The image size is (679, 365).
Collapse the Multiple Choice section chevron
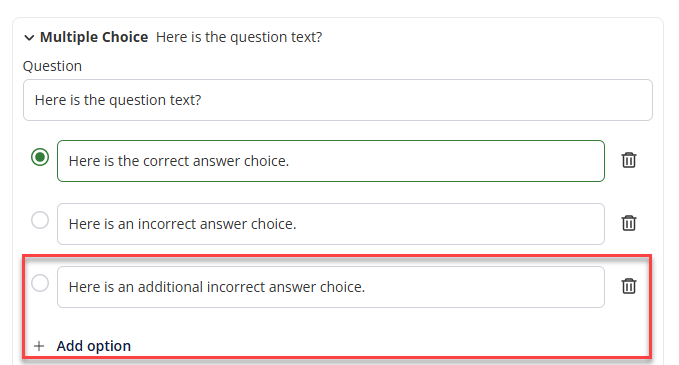pos(29,38)
